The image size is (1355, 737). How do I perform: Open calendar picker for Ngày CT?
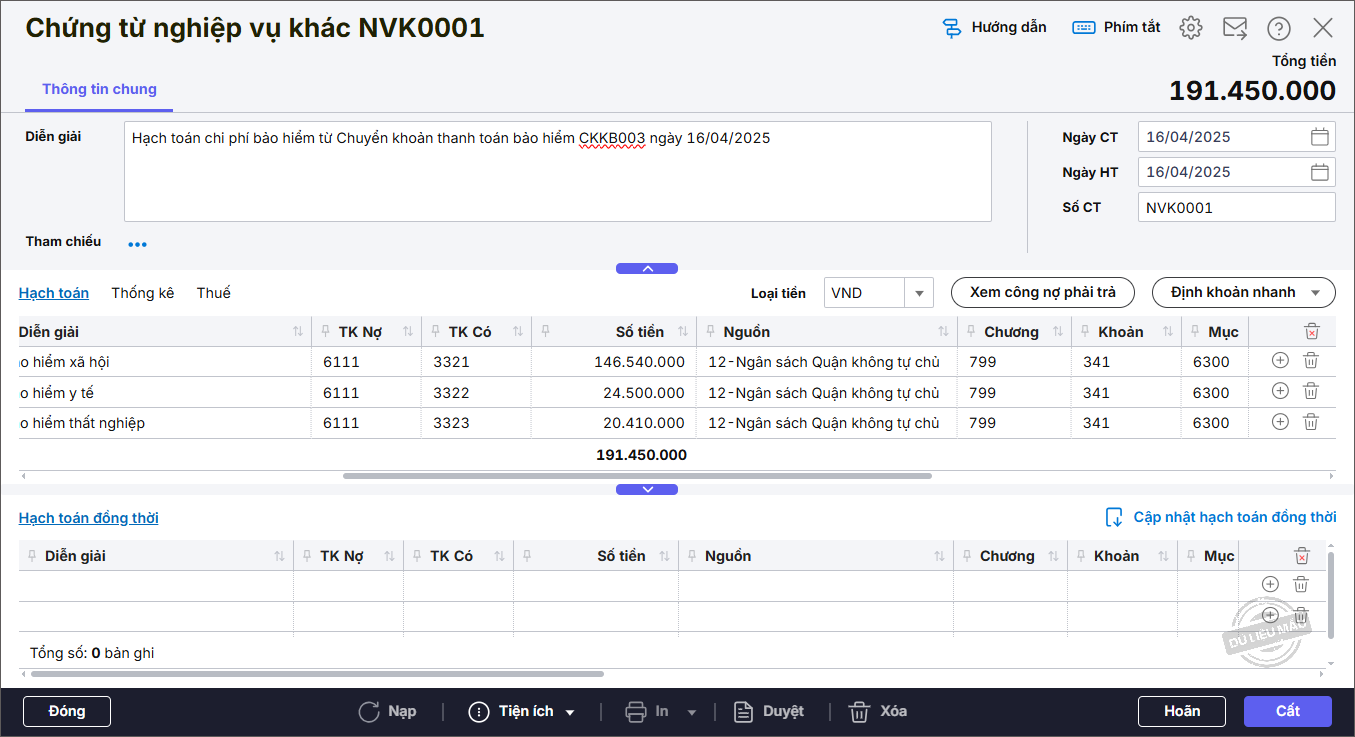click(1319, 137)
